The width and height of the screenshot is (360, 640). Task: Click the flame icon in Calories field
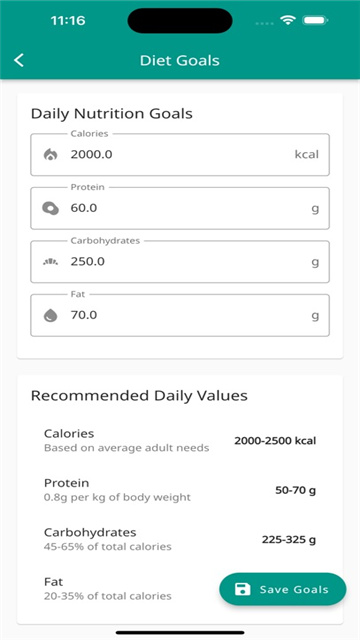point(50,155)
